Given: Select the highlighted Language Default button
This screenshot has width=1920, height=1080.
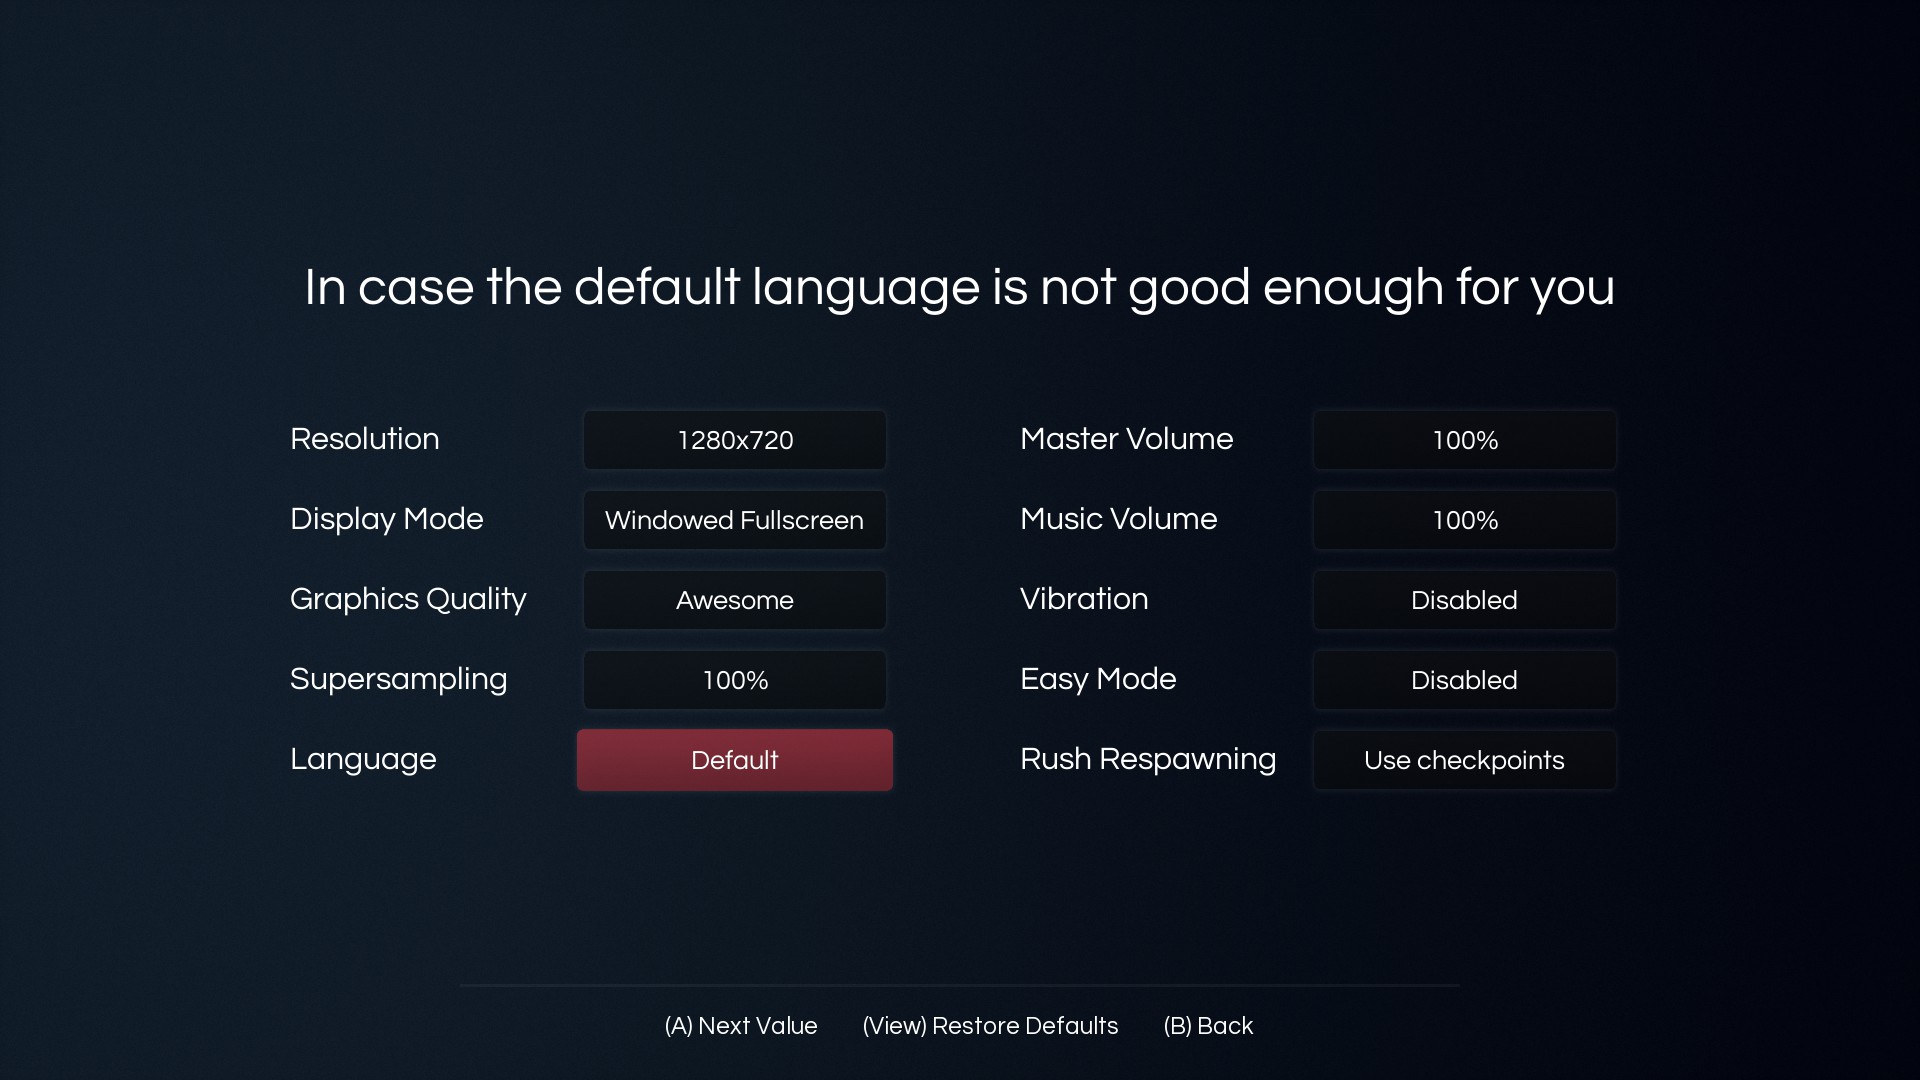Looking at the screenshot, I should tap(735, 760).
